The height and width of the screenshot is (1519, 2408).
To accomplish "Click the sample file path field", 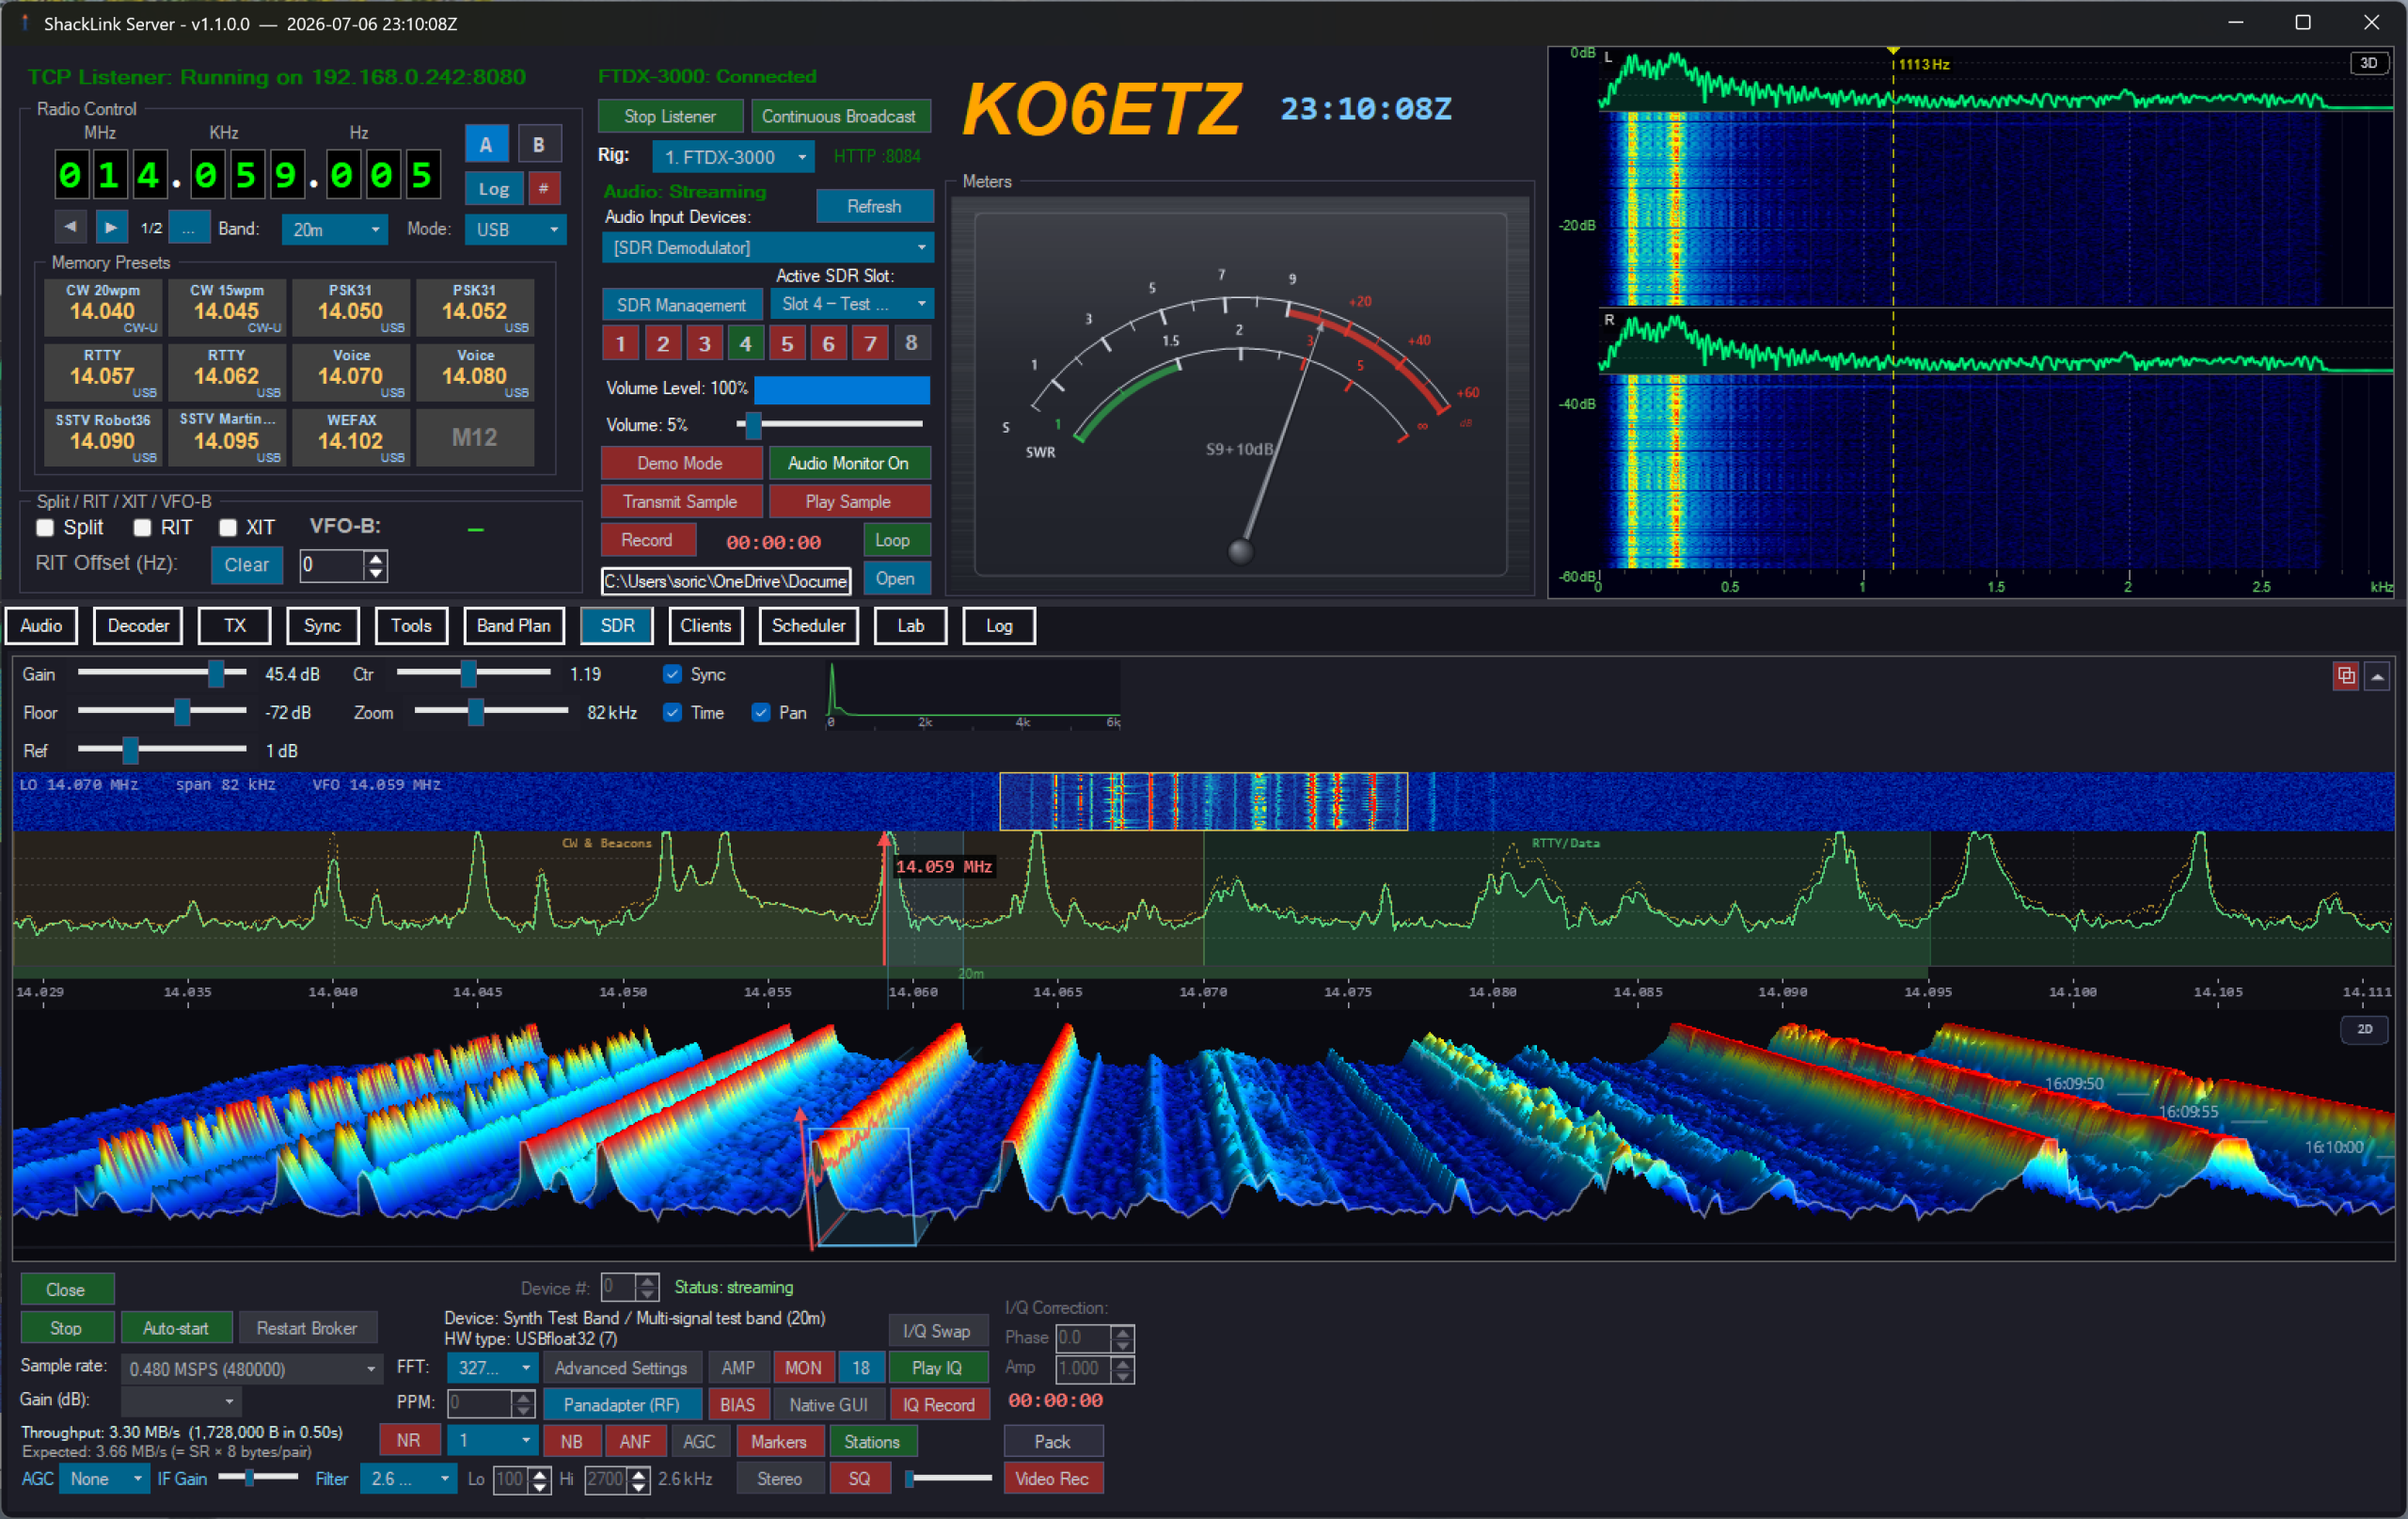I will [726, 580].
